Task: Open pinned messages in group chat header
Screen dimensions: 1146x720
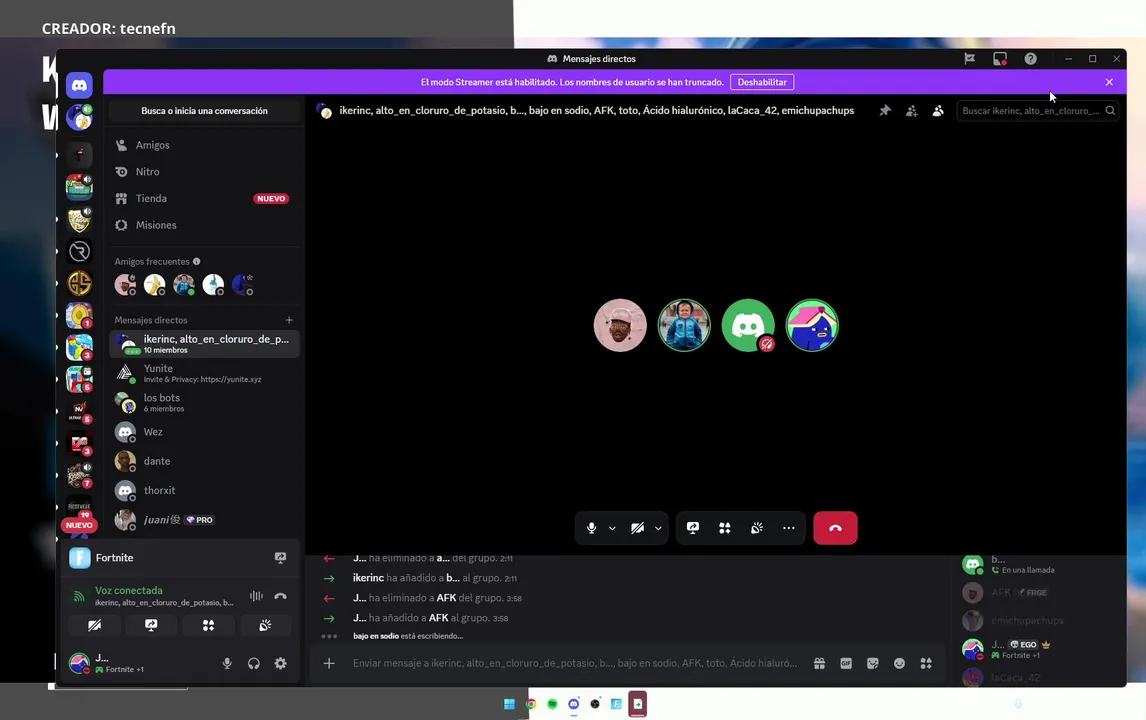Action: (884, 110)
